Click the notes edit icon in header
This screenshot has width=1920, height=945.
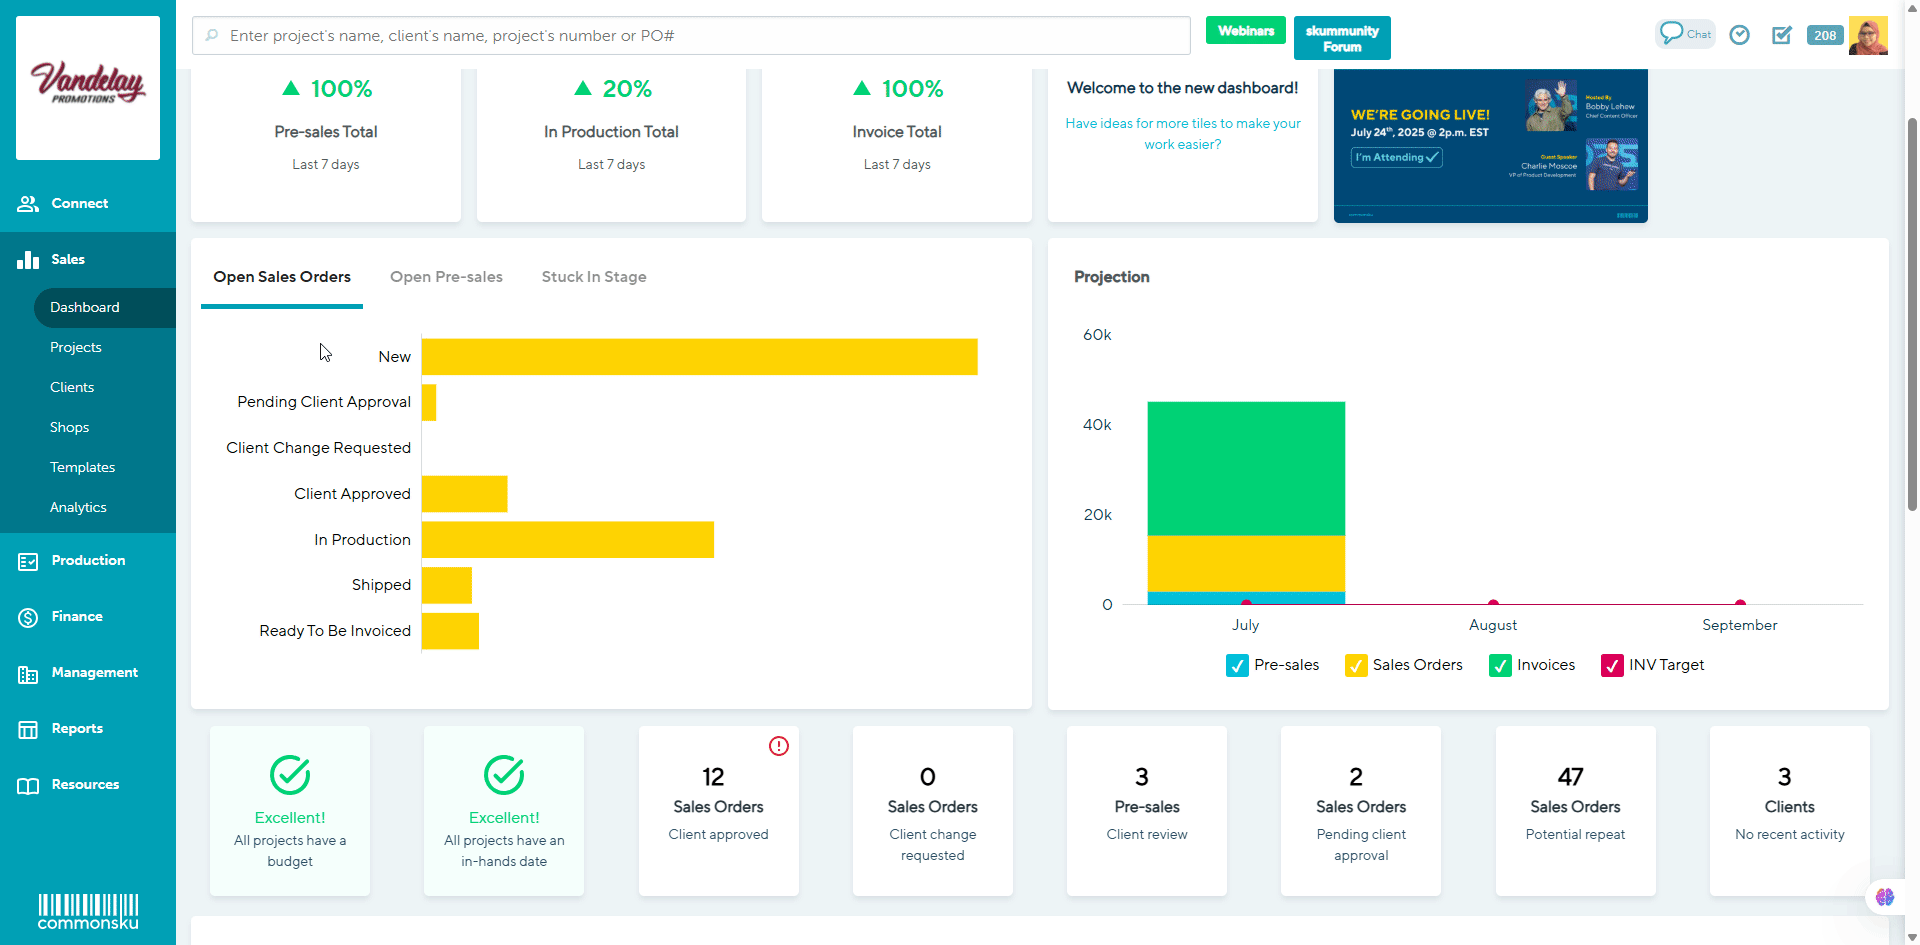(1782, 35)
